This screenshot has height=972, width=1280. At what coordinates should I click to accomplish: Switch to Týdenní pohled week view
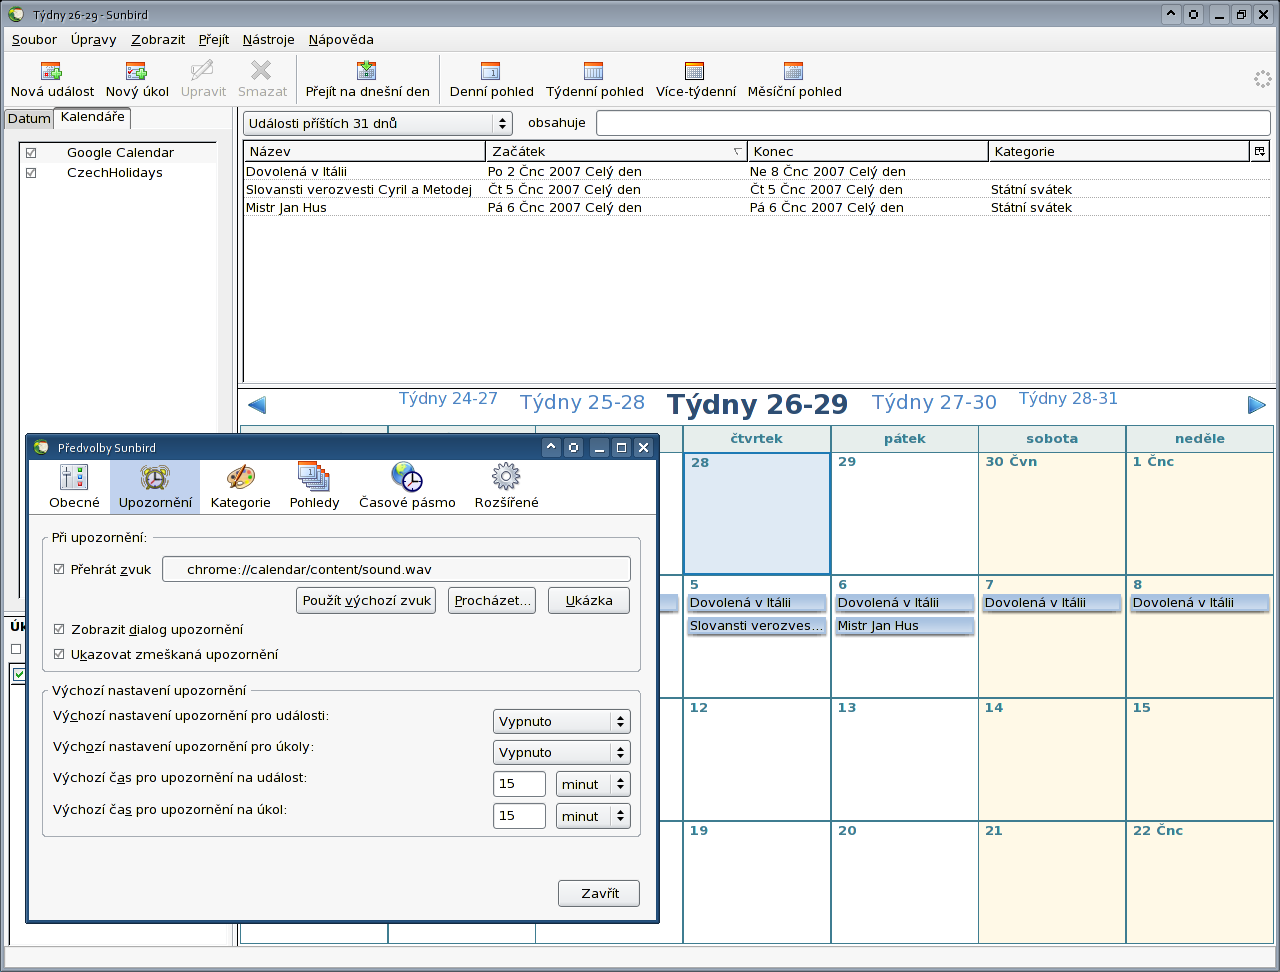point(594,71)
